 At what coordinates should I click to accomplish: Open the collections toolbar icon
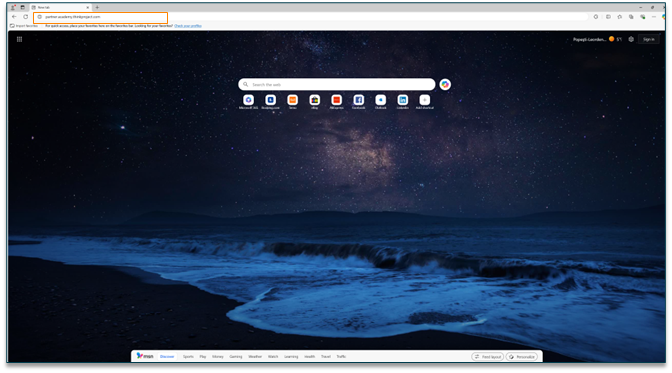631,17
